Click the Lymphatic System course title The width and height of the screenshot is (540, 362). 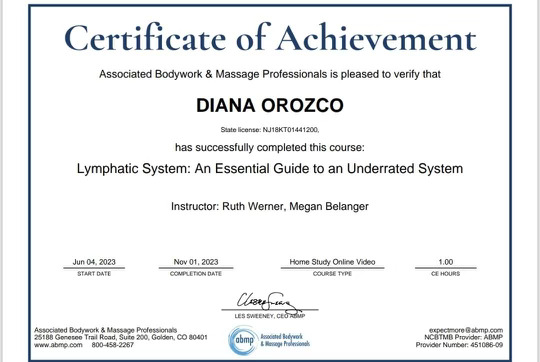click(270, 168)
